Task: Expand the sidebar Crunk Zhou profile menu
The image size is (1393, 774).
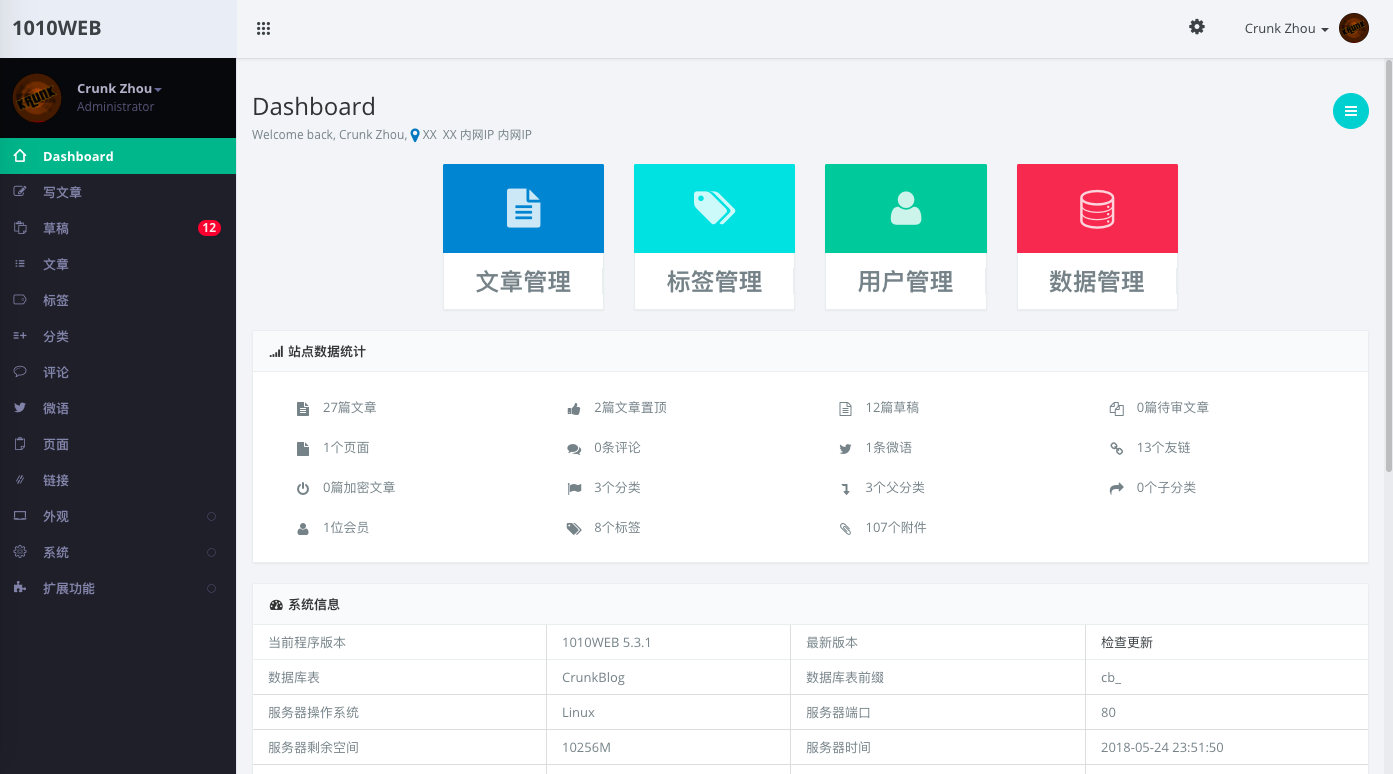Action: (119, 89)
